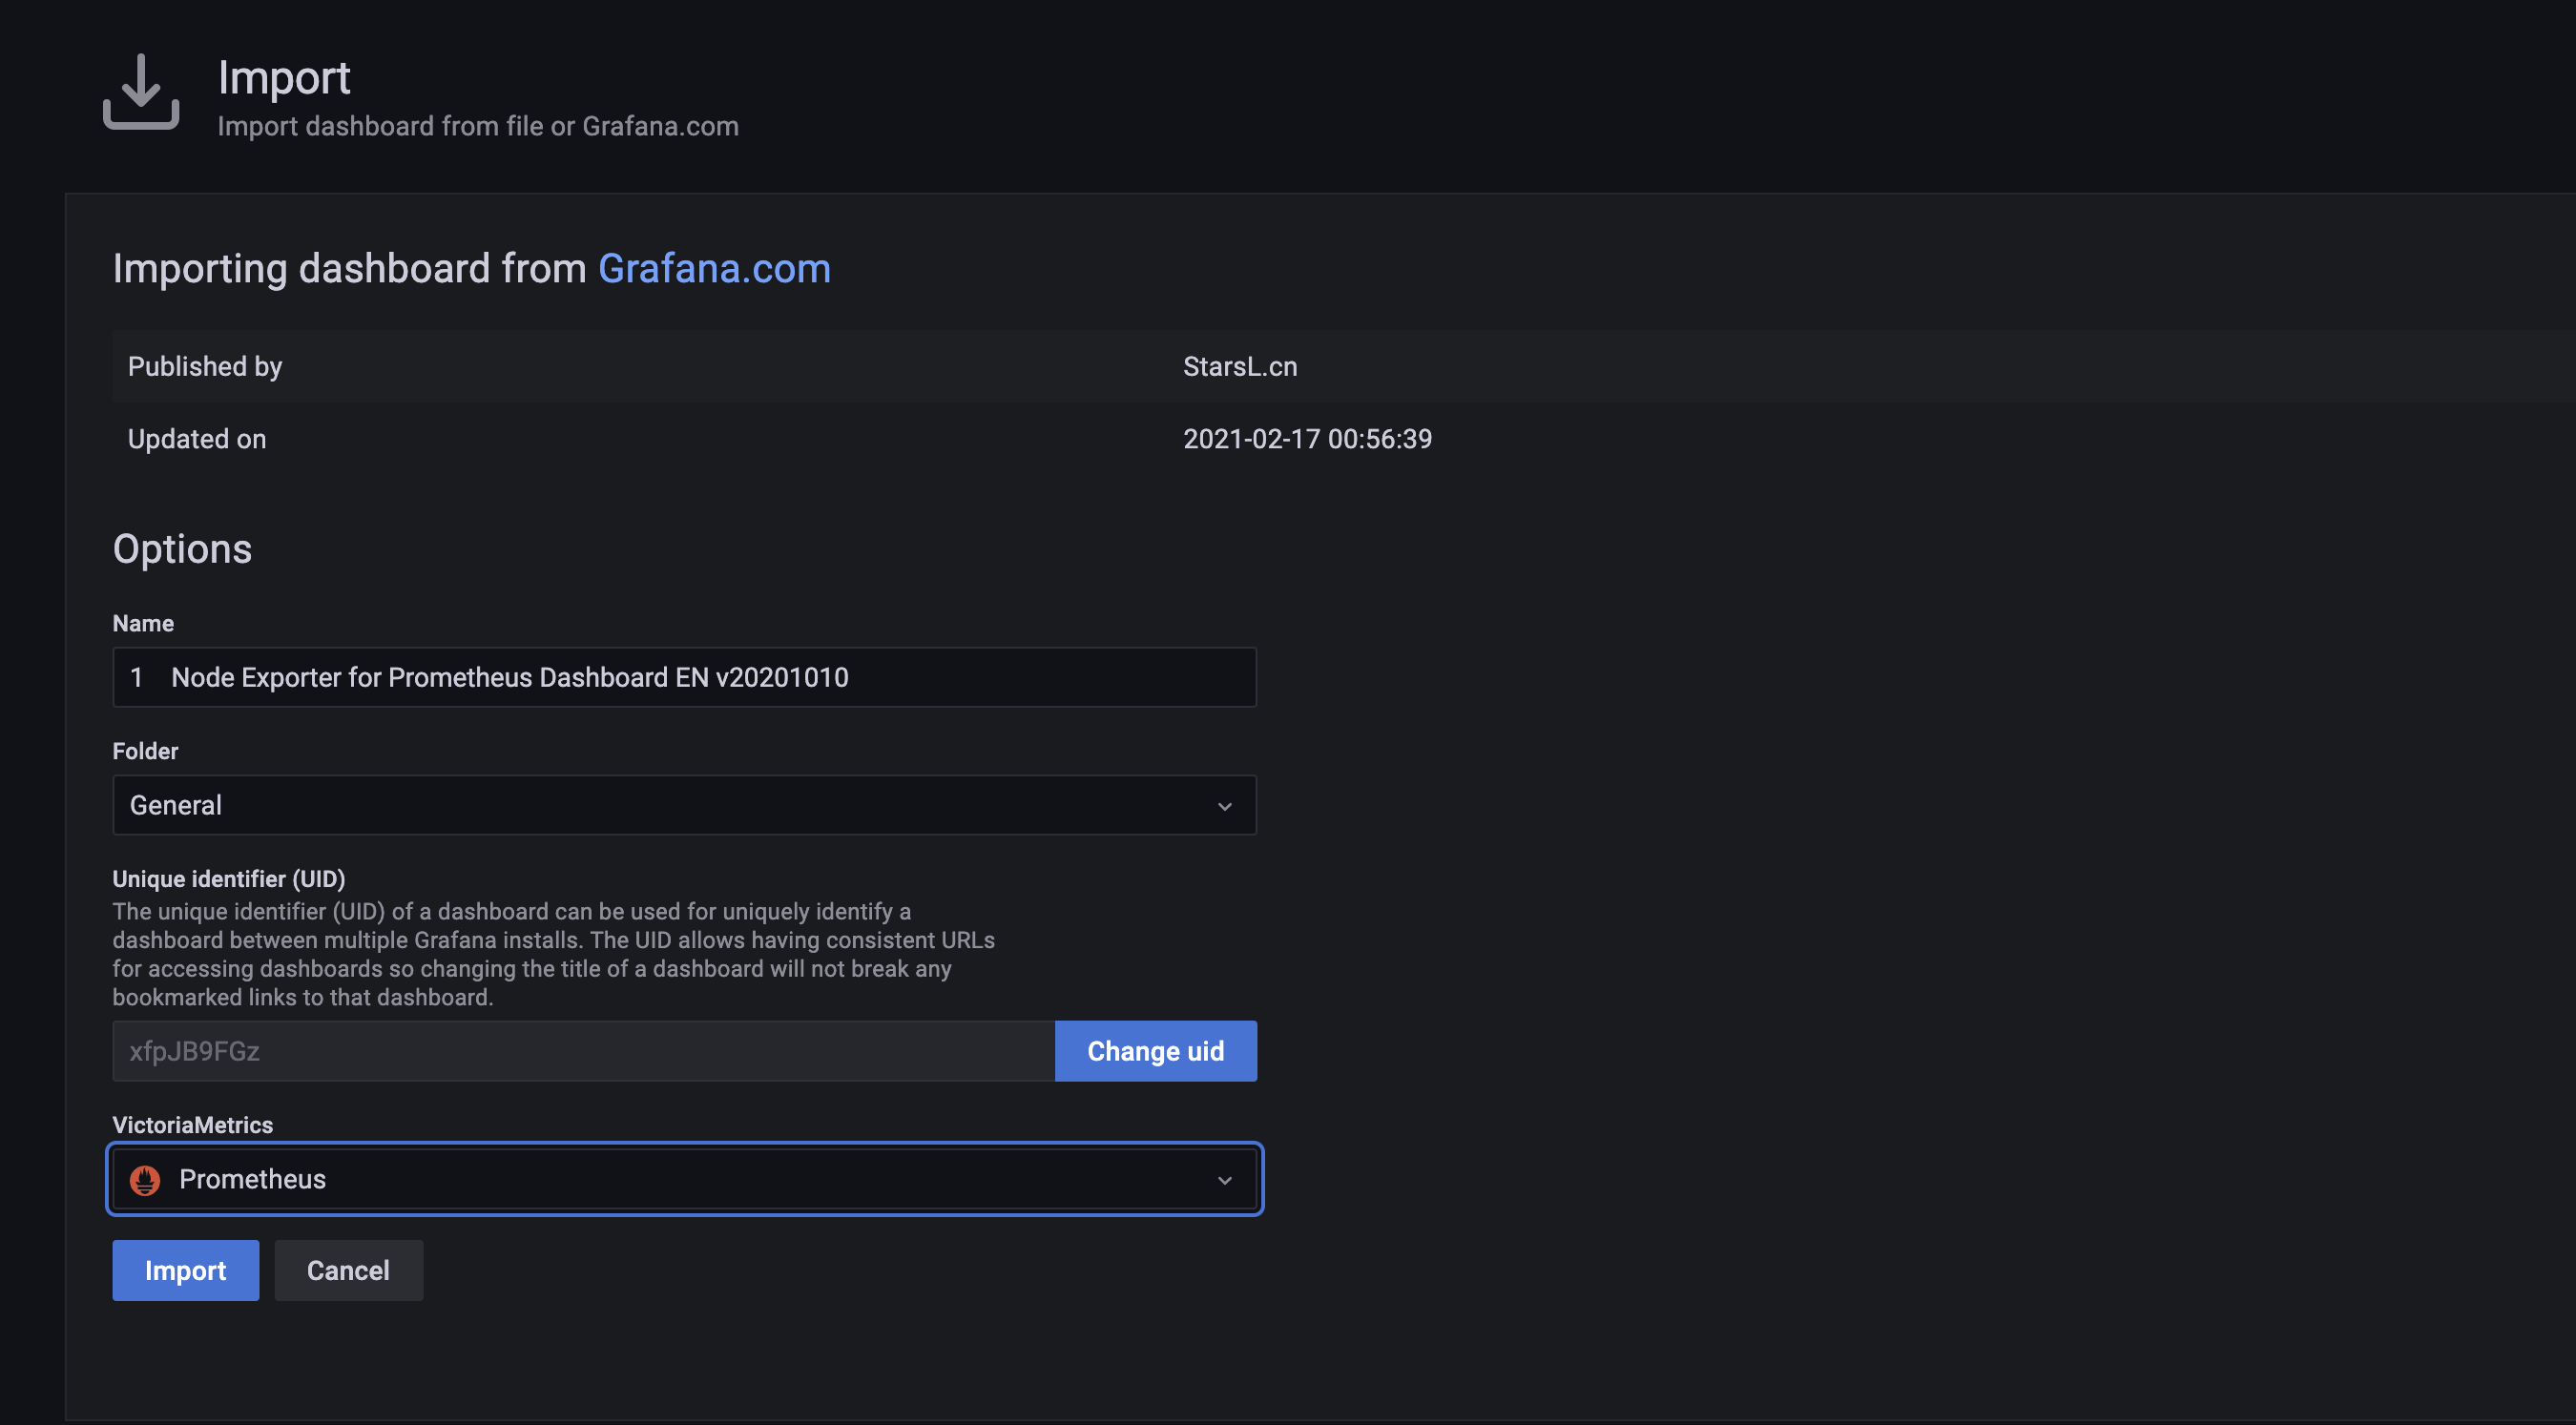
Task: Click the blue Import button
Action: tap(185, 1270)
